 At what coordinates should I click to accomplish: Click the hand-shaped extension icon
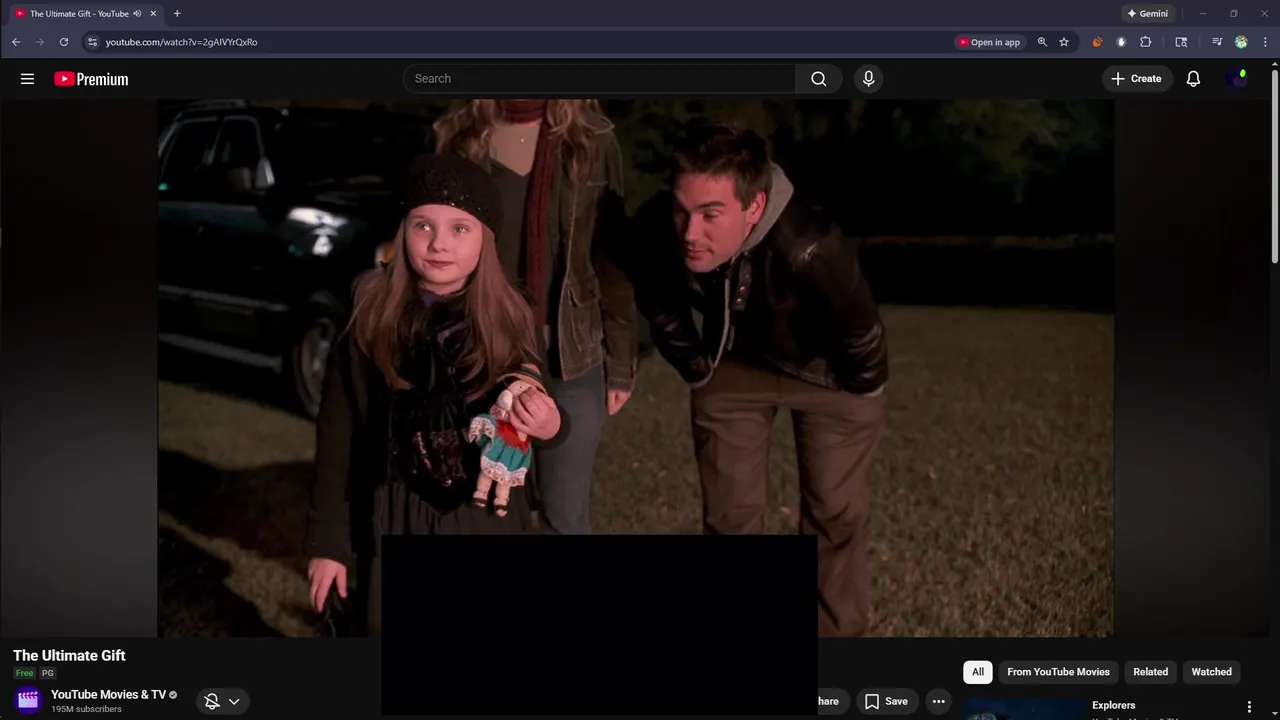point(1121,42)
